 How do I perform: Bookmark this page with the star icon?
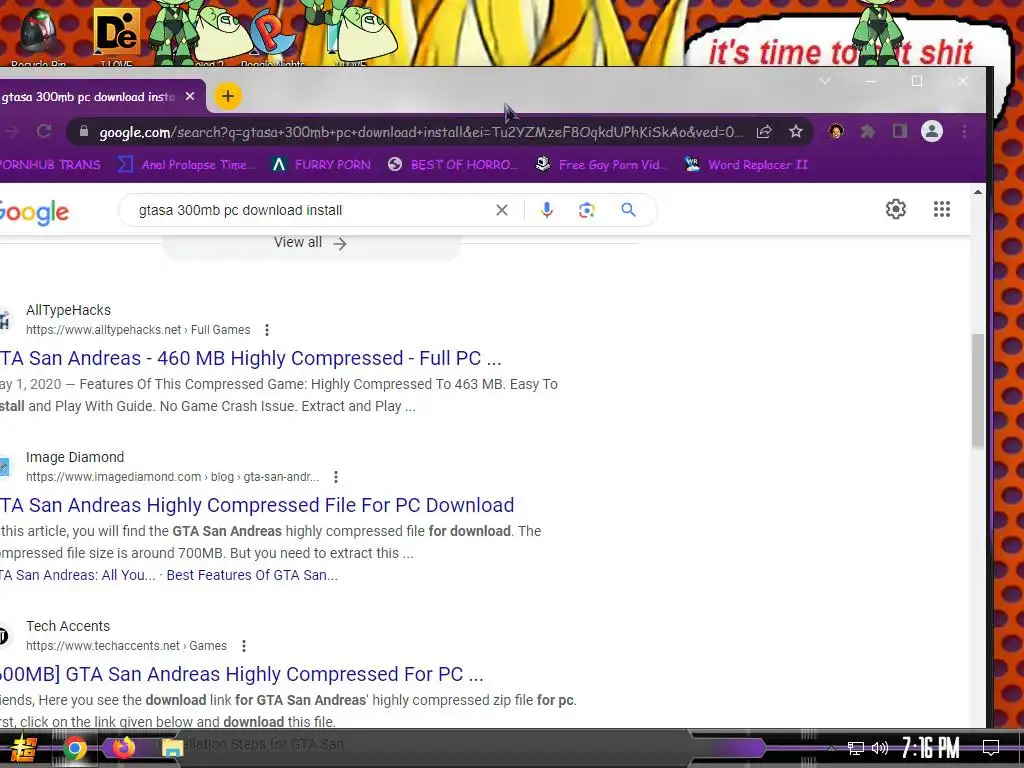pyautogui.click(x=795, y=132)
